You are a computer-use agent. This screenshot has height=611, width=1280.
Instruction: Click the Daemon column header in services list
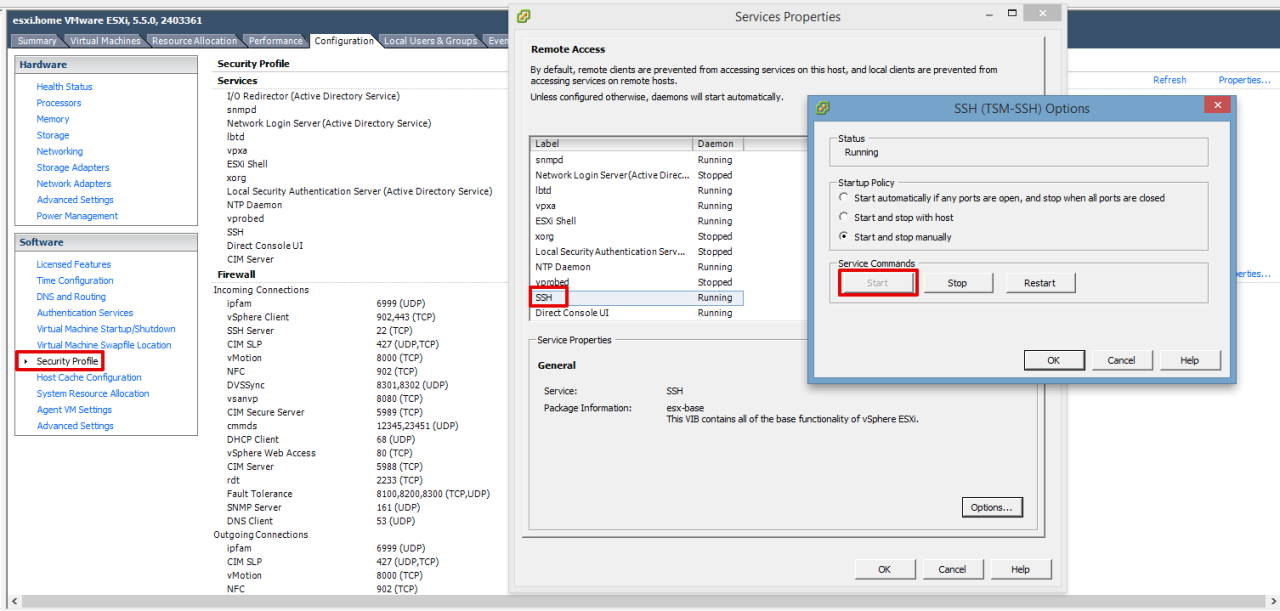(718, 144)
